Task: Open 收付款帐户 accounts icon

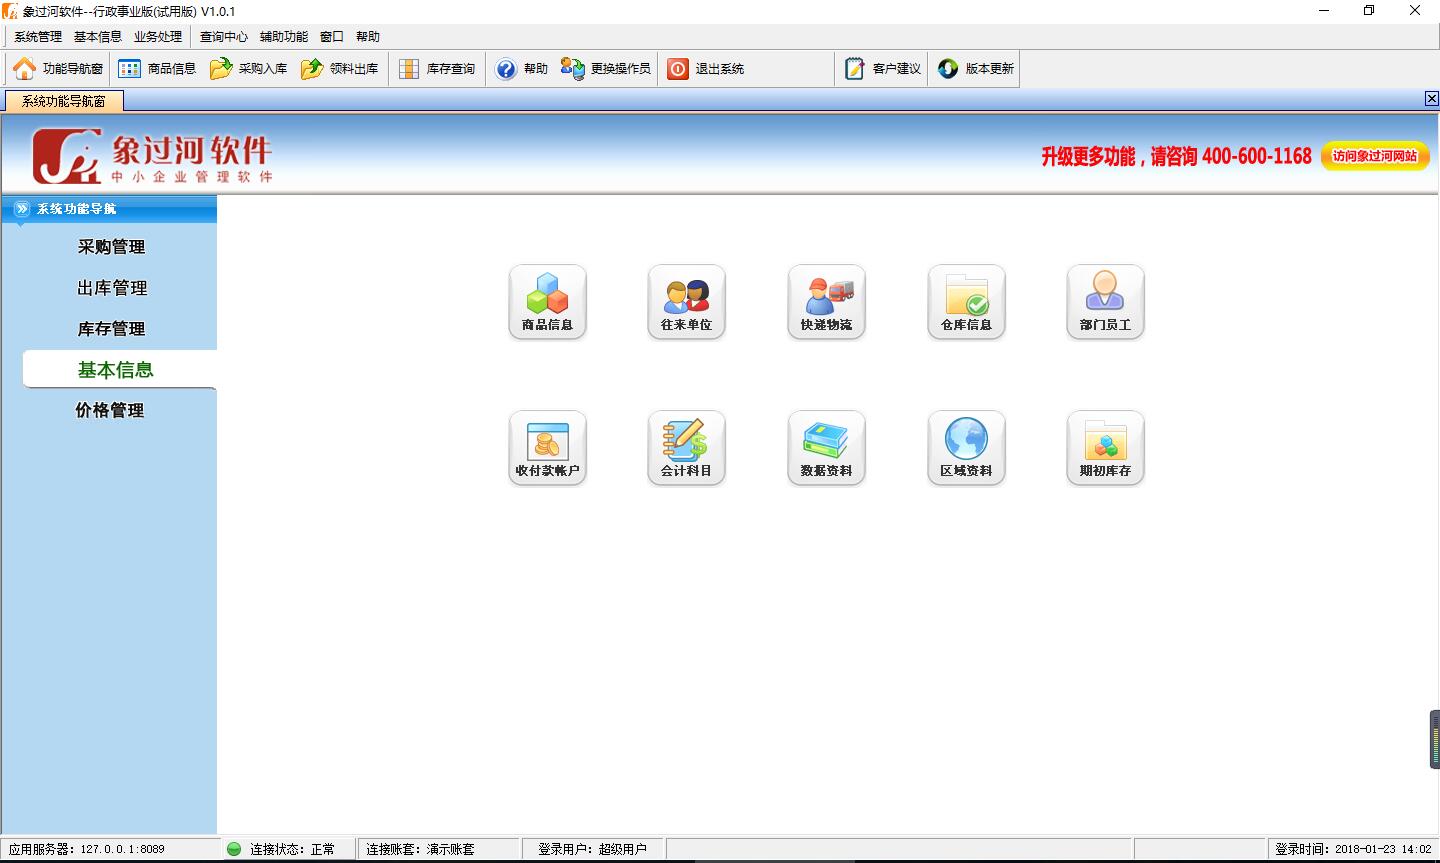Action: click(x=547, y=448)
